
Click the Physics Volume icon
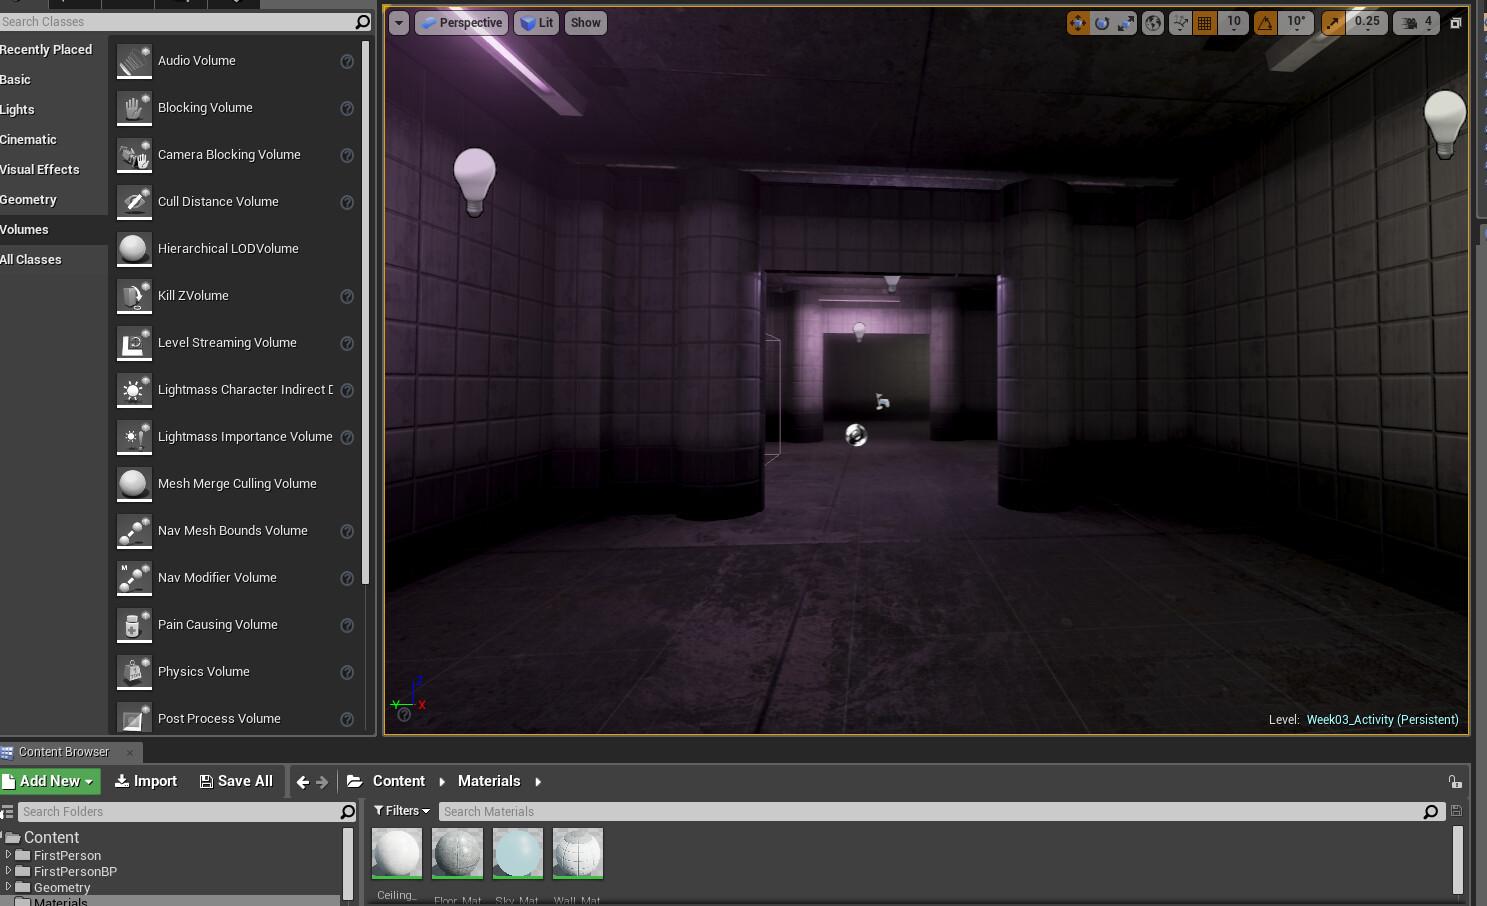coord(134,671)
